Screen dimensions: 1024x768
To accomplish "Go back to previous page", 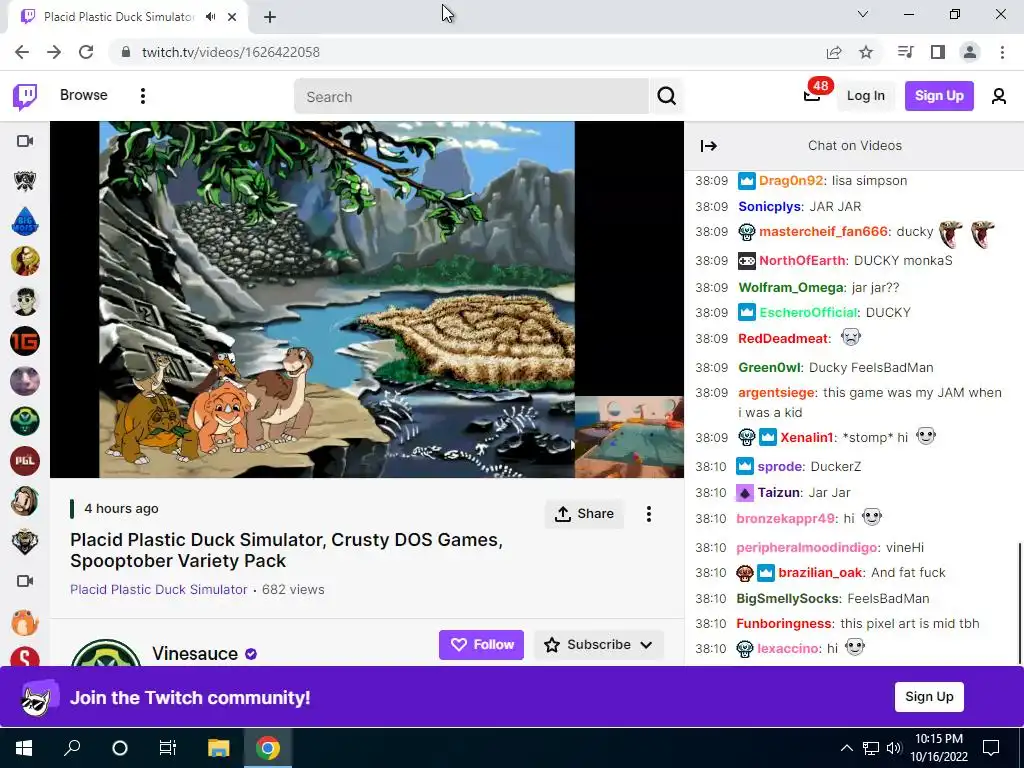I will [22, 52].
